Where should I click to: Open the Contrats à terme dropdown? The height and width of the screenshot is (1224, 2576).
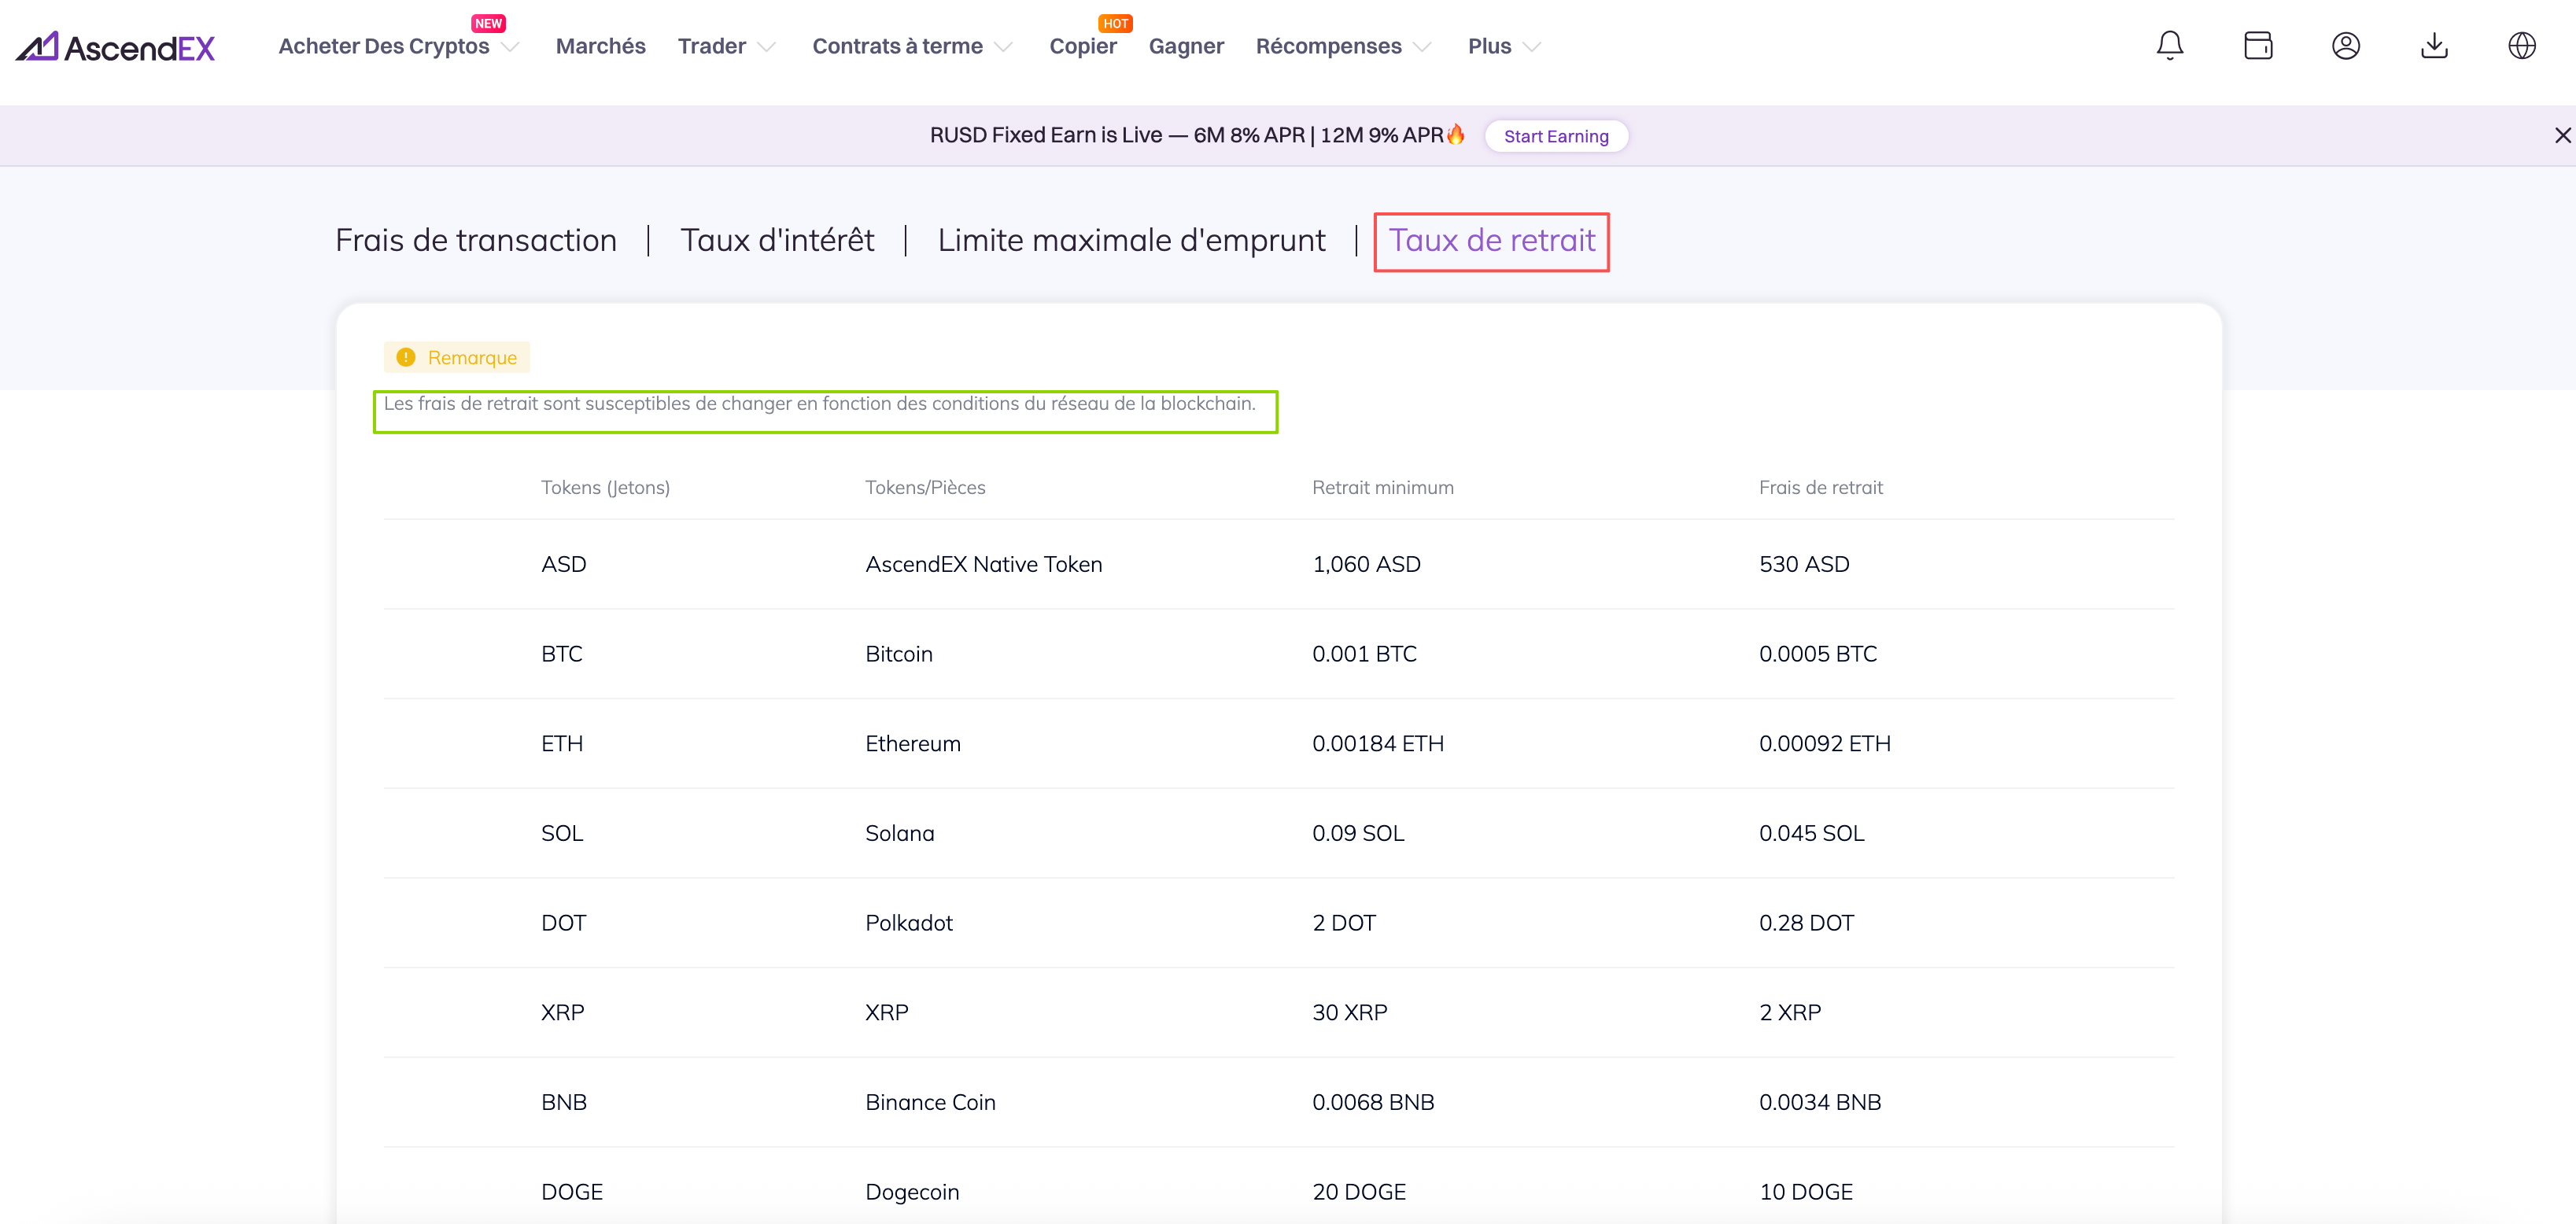point(912,47)
